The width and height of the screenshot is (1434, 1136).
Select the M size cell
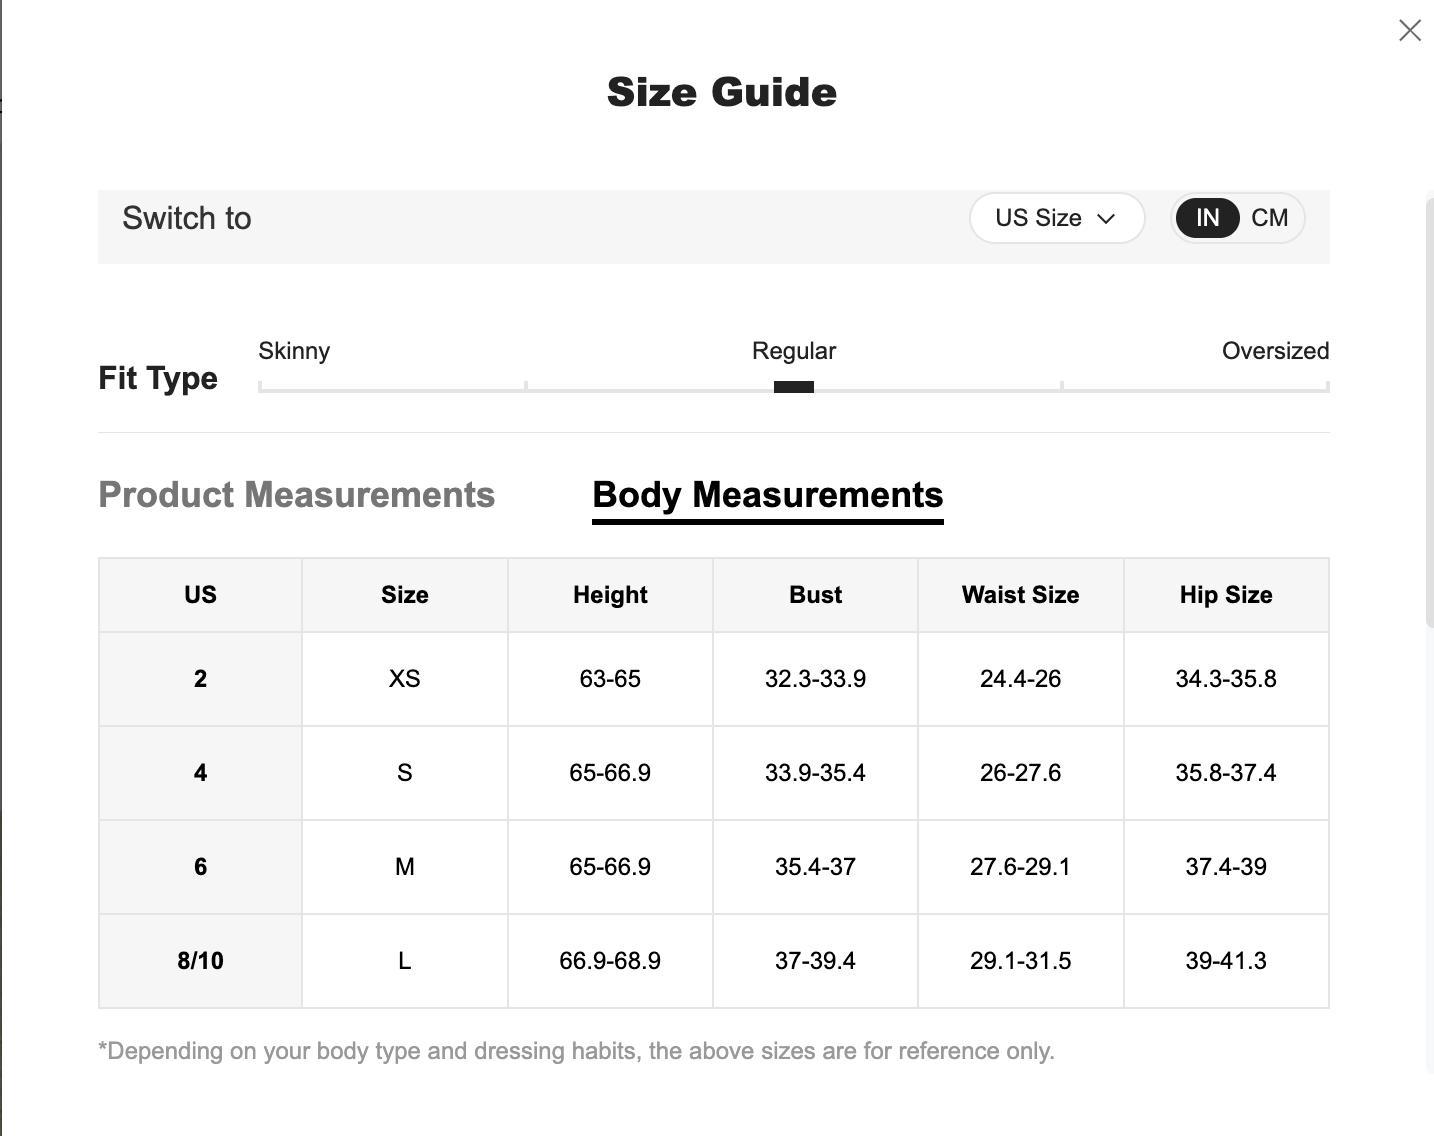[x=404, y=867]
